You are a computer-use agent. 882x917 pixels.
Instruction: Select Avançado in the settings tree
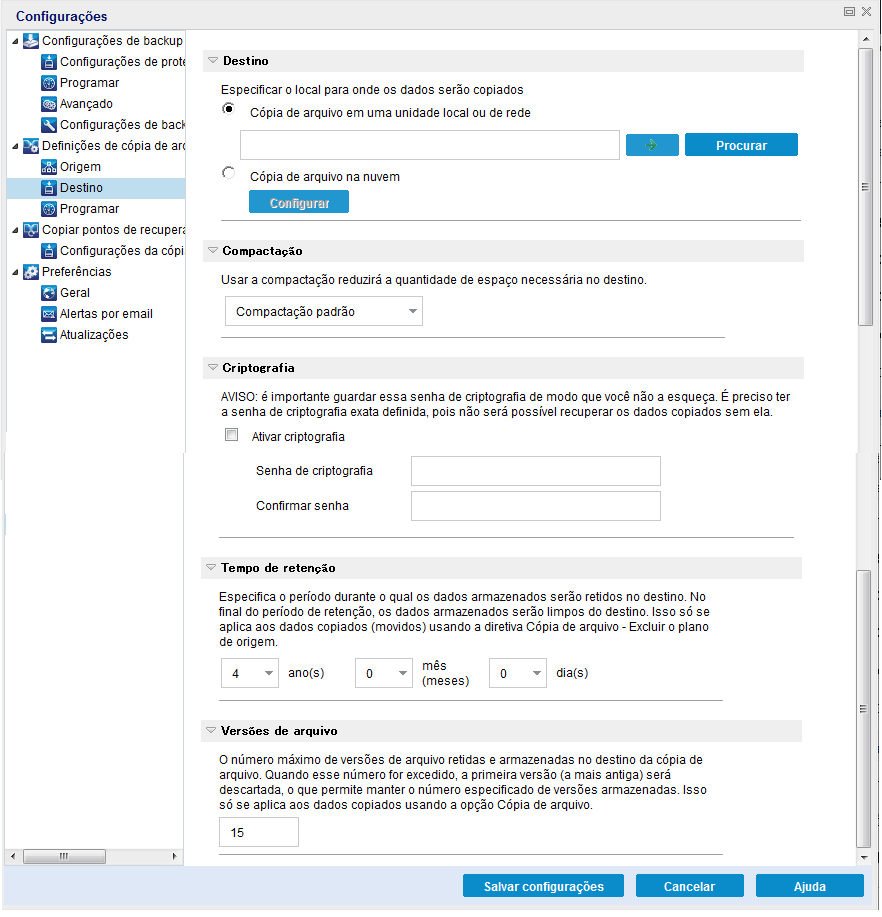tap(87, 104)
